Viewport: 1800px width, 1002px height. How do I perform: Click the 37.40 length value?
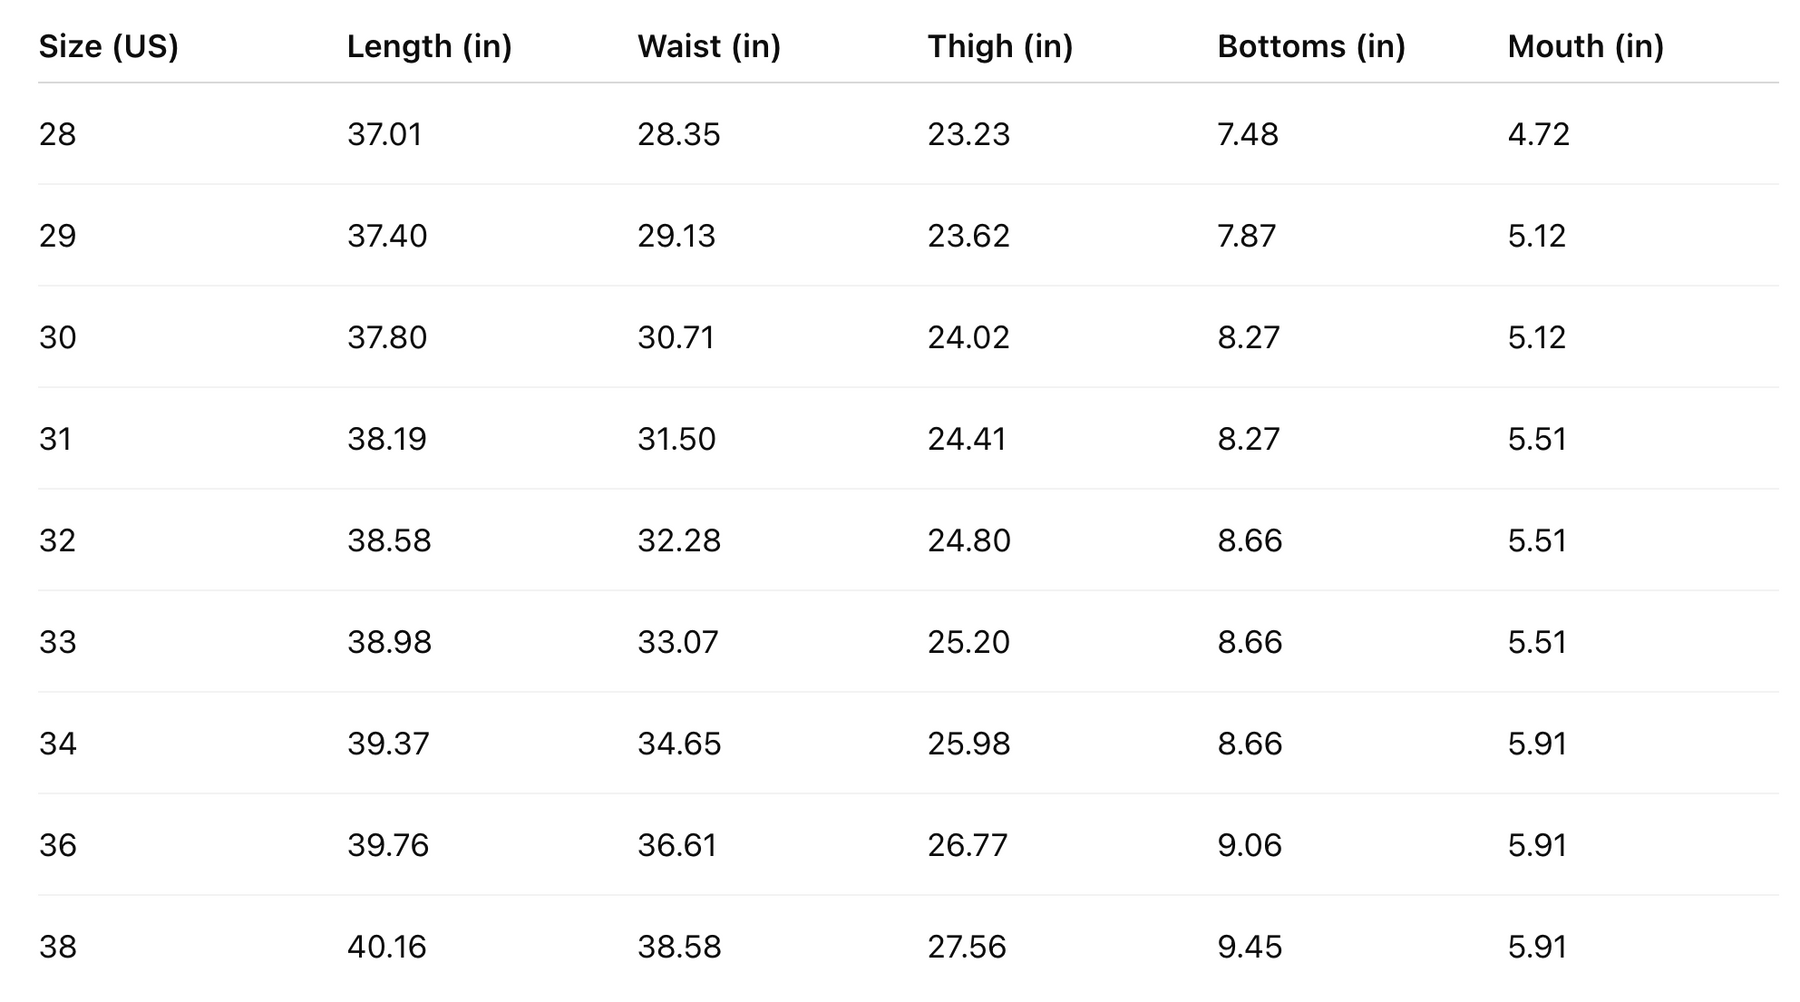pyautogui.click(x=386, y=236)
